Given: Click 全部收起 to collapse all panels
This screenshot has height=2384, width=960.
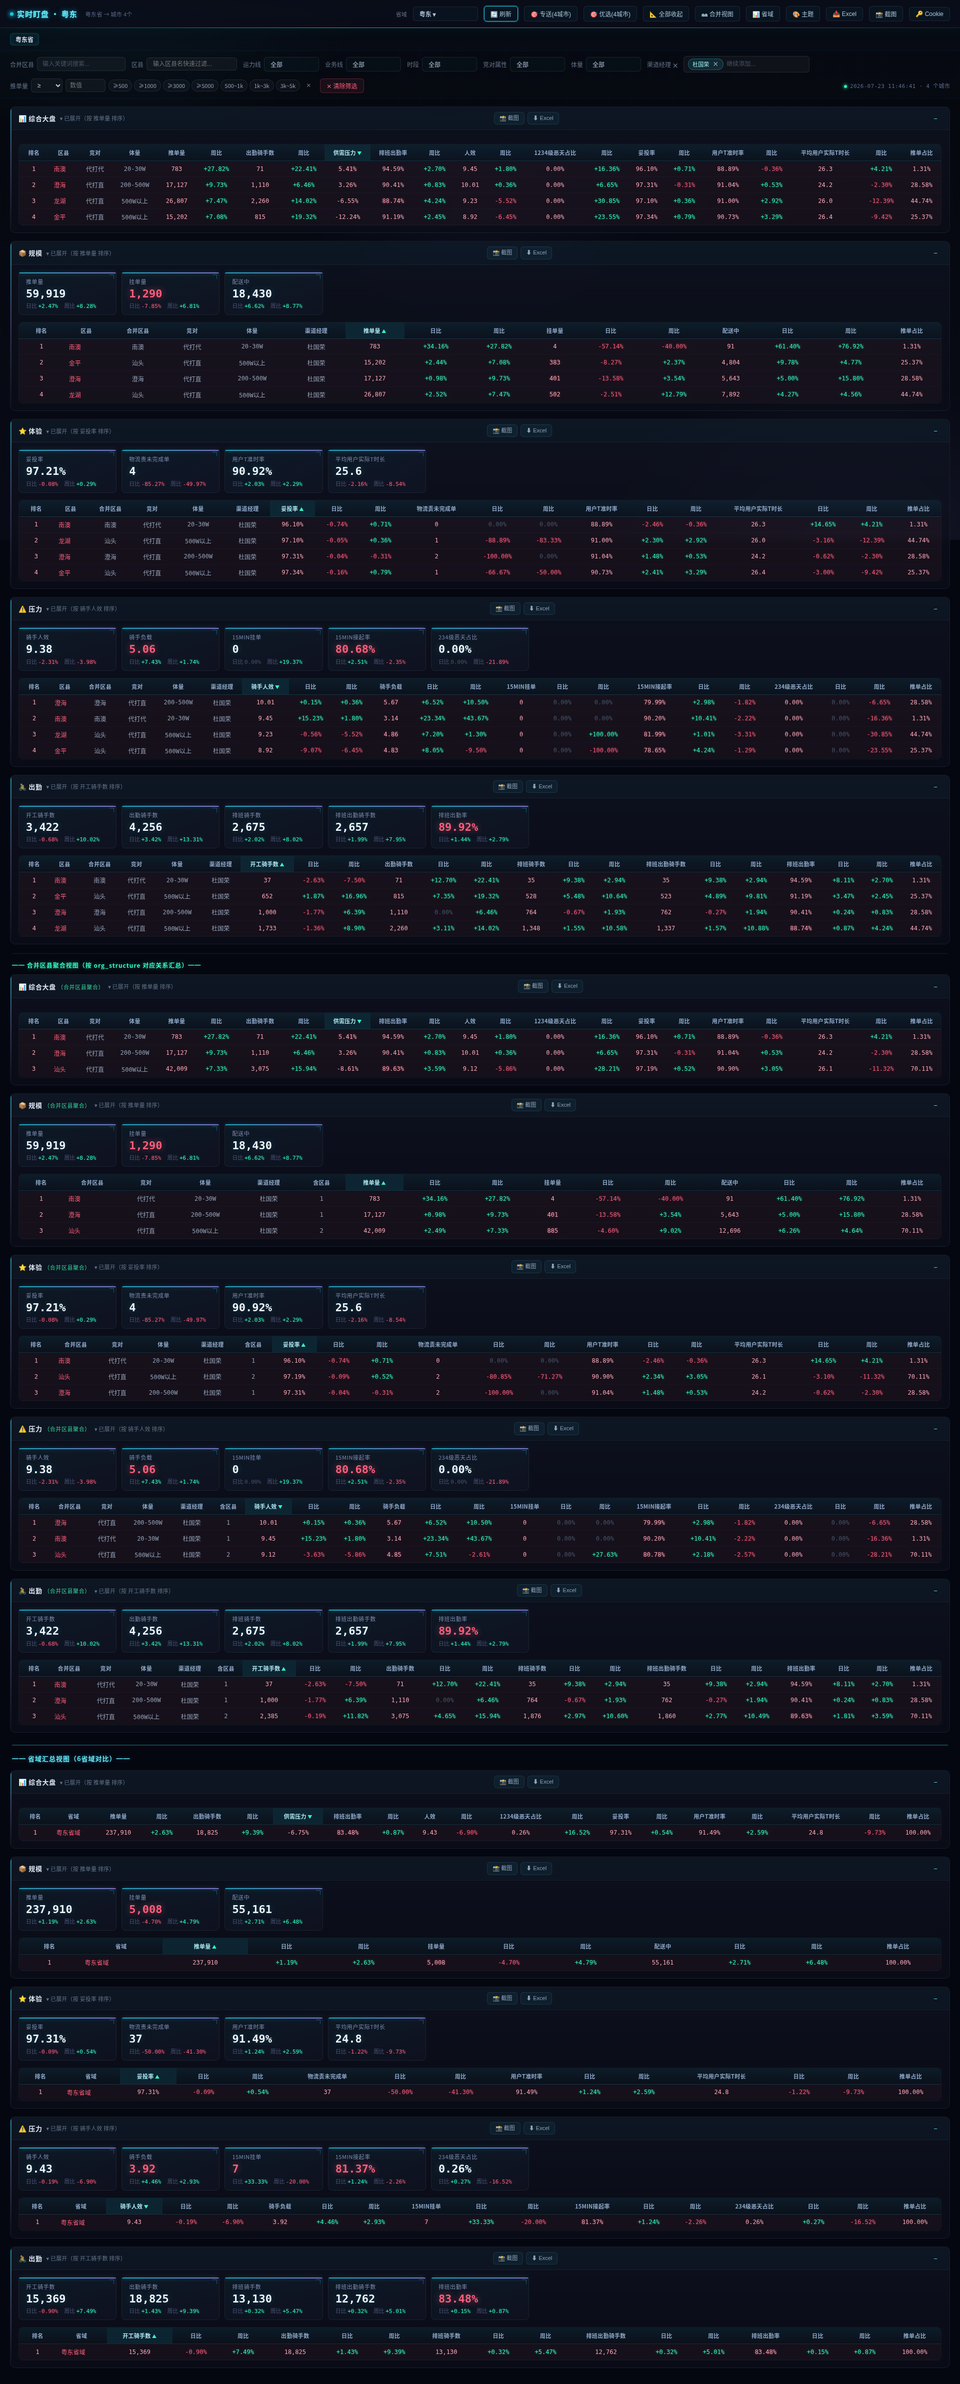Looking at the screenshot, I should click(x=666, y=14).
